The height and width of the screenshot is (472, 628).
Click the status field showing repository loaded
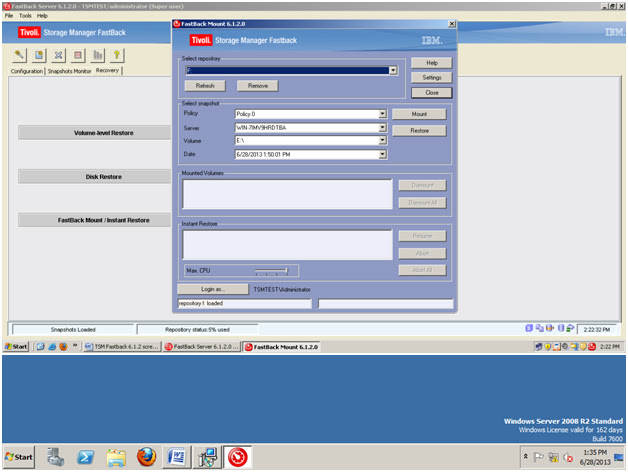tap(244, 304)
